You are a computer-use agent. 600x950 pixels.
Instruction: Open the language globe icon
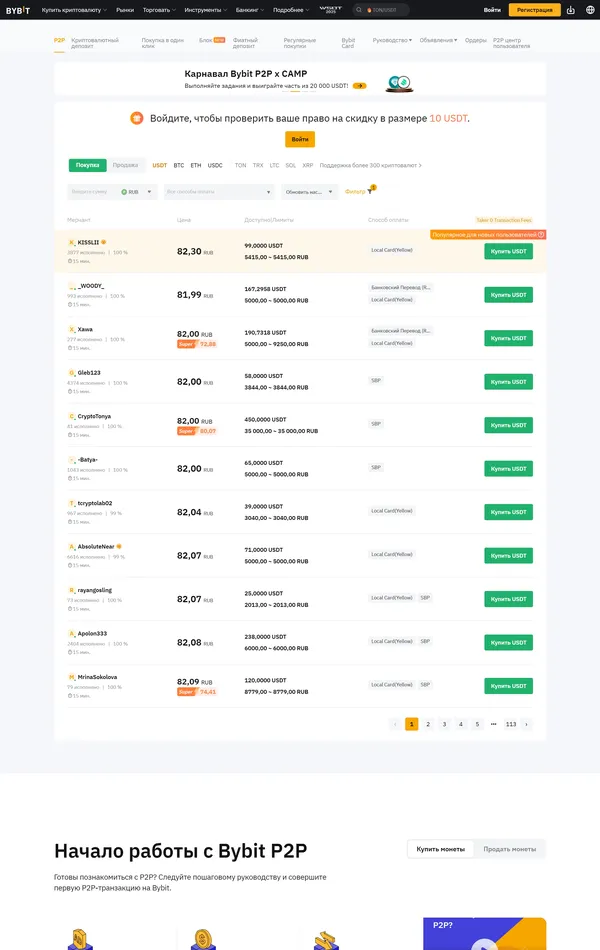(x=590, y=10)
